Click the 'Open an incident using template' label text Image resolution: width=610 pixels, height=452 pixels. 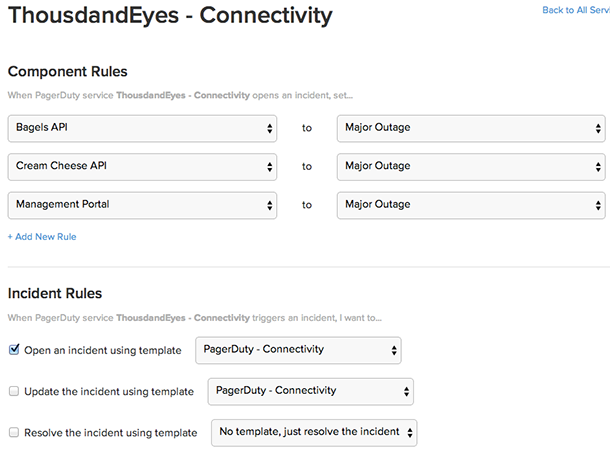[102, 351]
